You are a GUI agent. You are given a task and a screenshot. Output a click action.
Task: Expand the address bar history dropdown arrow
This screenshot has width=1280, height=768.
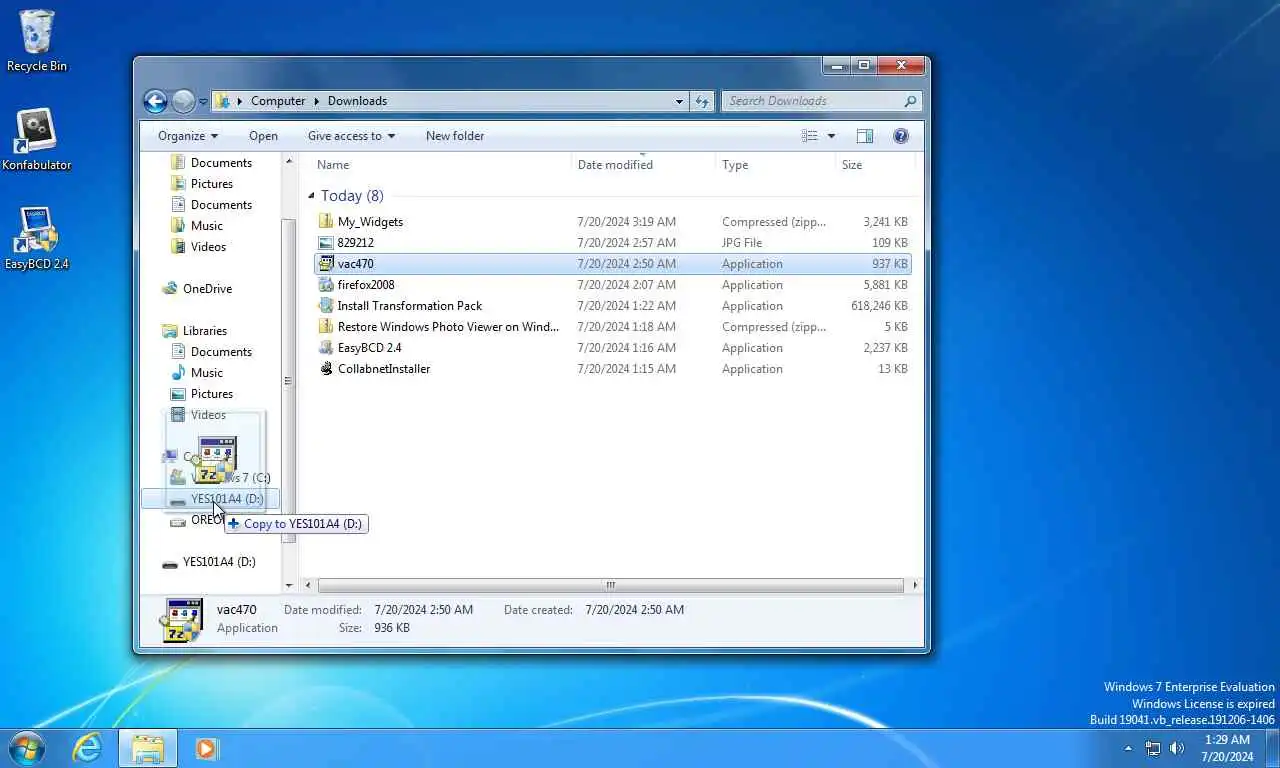pyautogui.click(x=679, y=101)
